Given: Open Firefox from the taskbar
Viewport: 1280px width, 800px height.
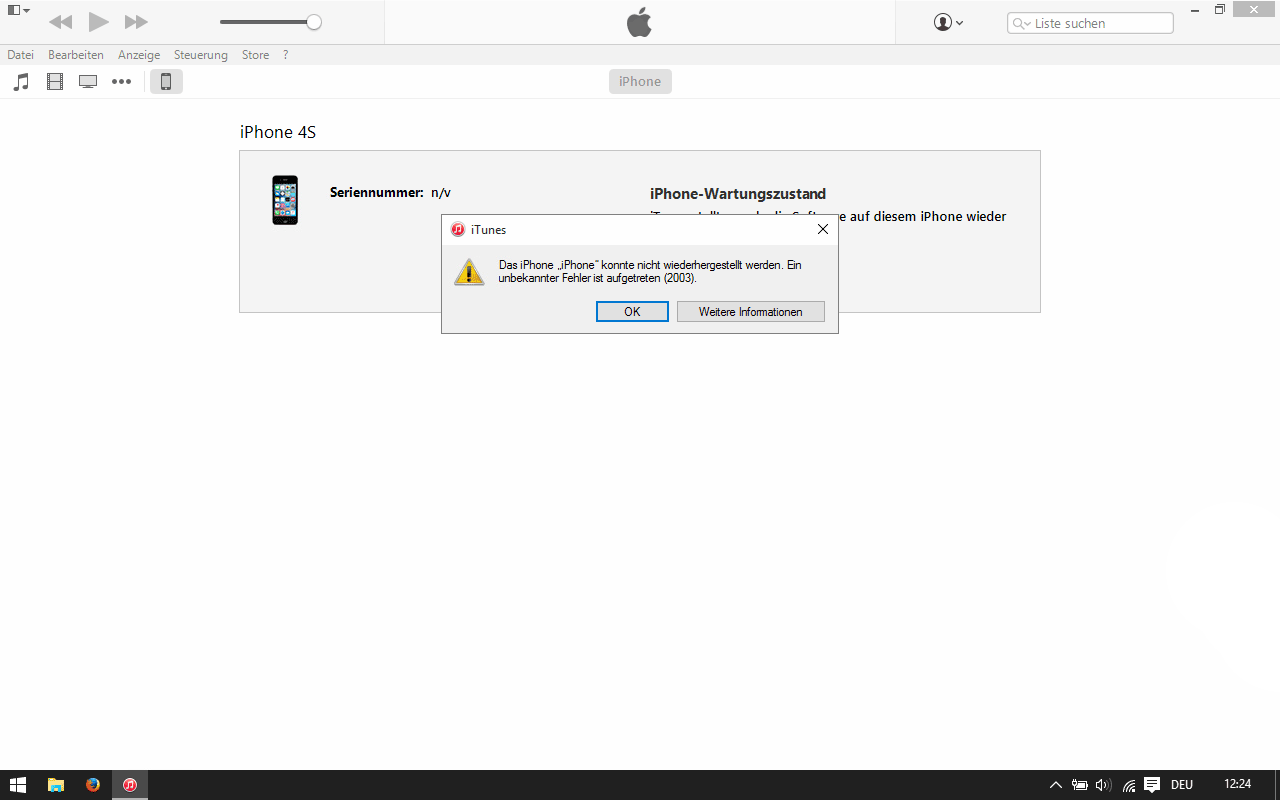Looking at the screenshot, I should pos(93,785).
